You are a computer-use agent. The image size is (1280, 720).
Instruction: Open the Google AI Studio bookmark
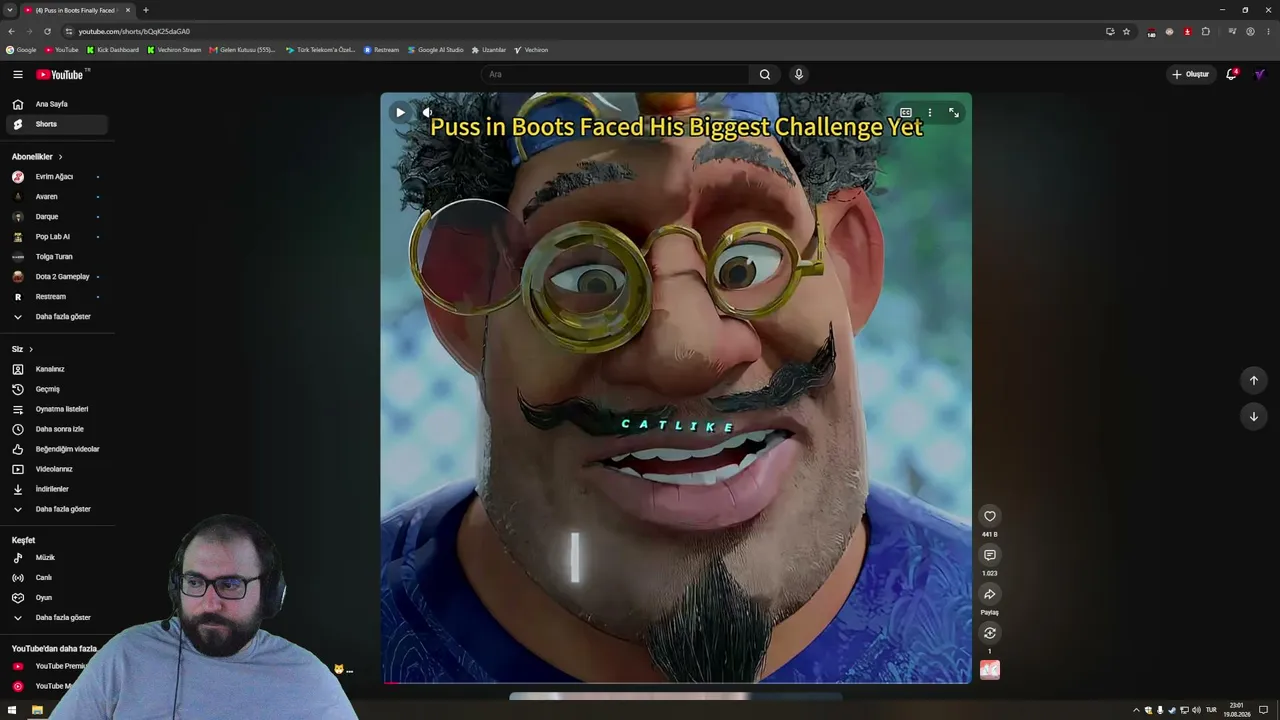[x=436, y=50]
